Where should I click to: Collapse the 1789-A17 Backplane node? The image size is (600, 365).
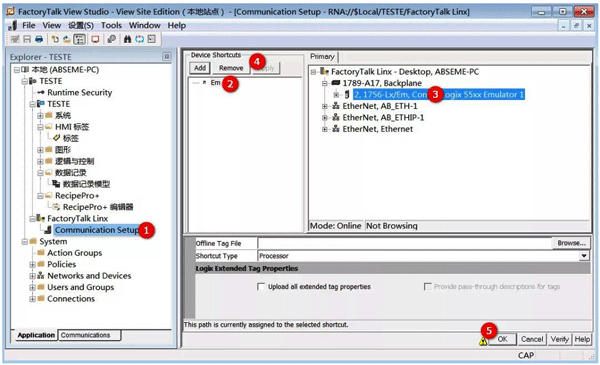click(x=325, y=83)
